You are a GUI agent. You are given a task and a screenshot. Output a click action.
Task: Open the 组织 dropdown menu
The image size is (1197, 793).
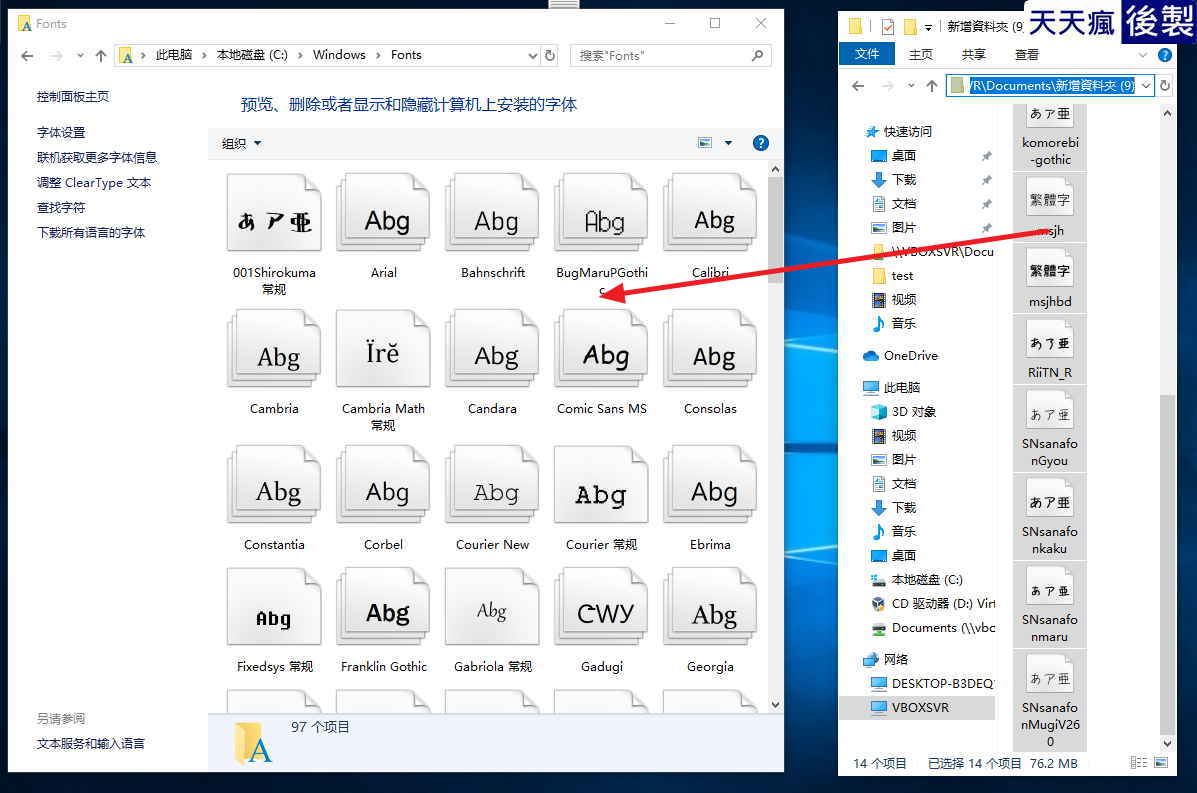(x=241, y=143)
